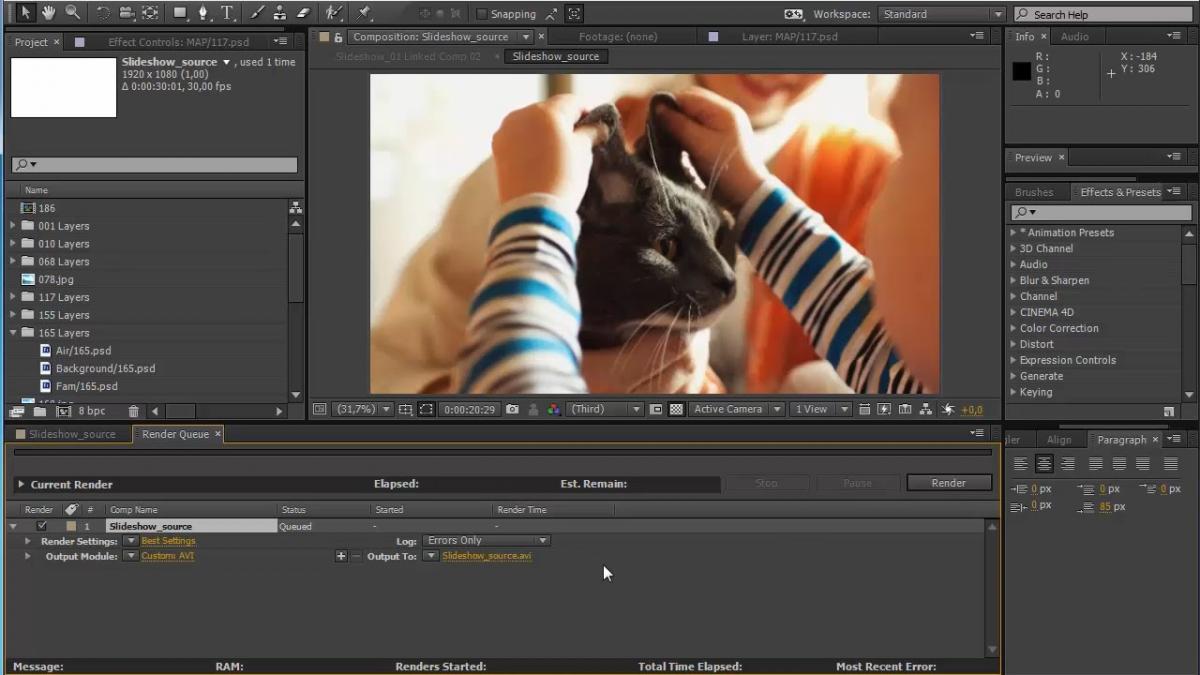Expand the Current Render details
1200x675 pixels.
(20, 484)
